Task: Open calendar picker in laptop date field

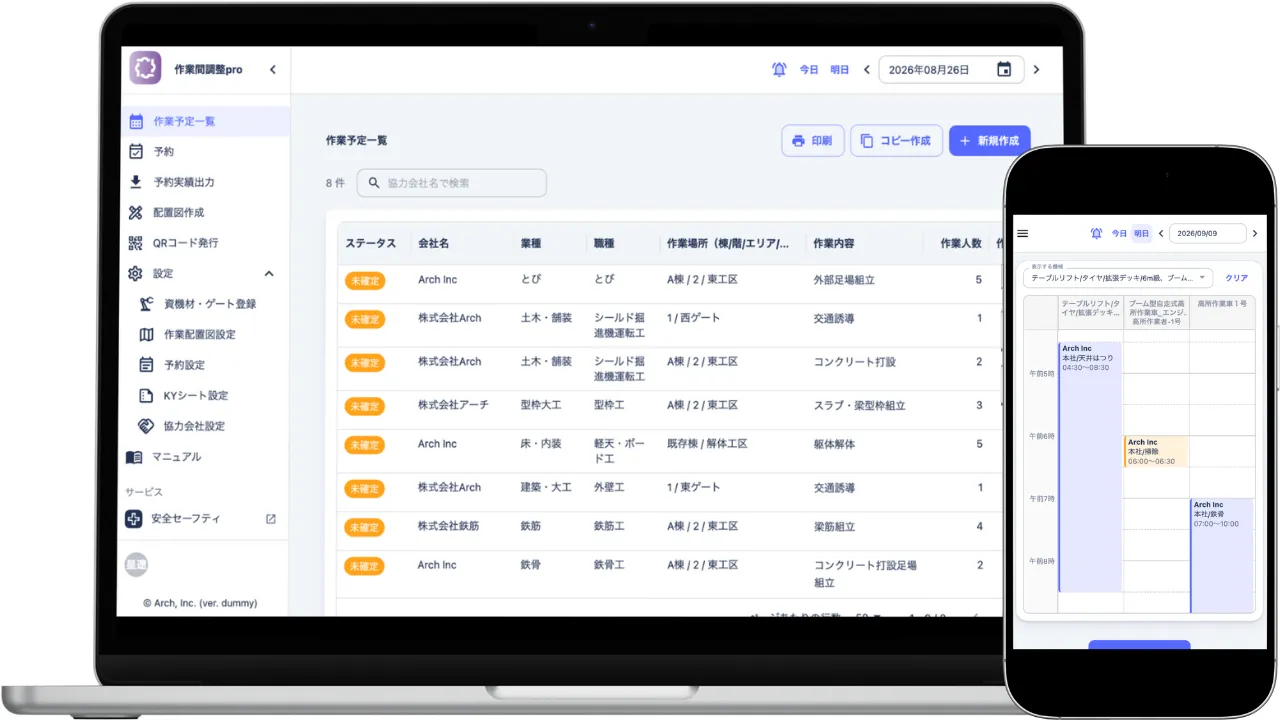Action: pyautogui.click(x=1004, y=70)
